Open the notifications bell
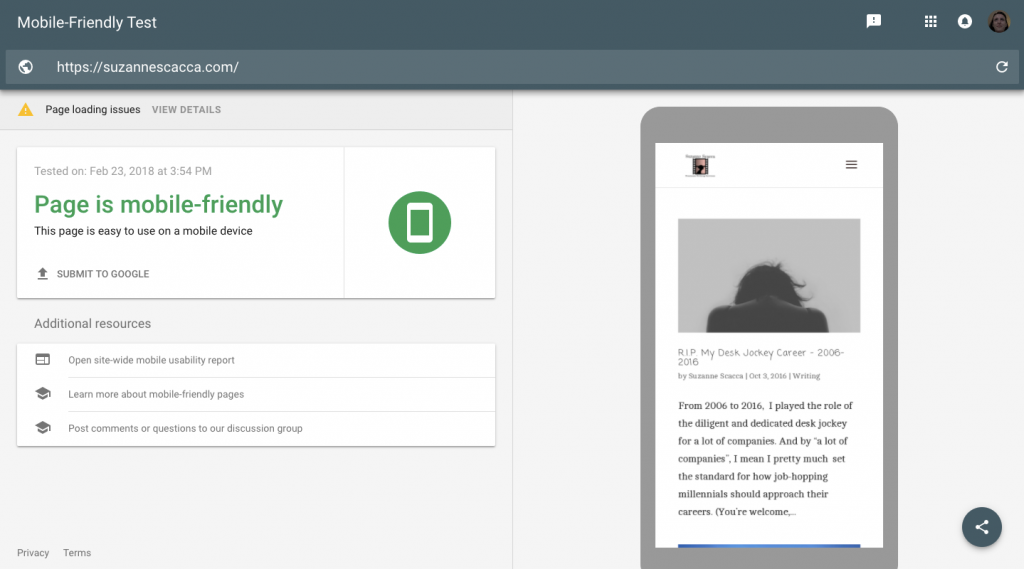Screen dimensions: 1024x569 tap(965, 22)
